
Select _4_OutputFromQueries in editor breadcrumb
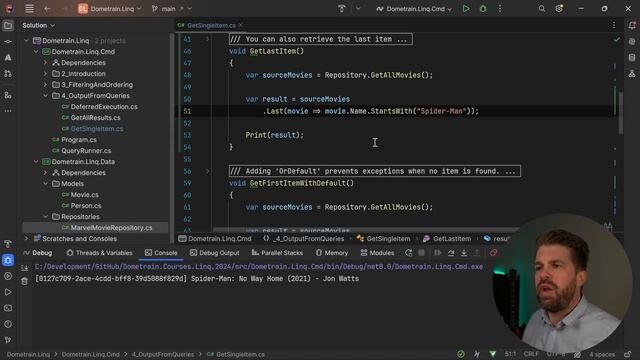[304, 238]
